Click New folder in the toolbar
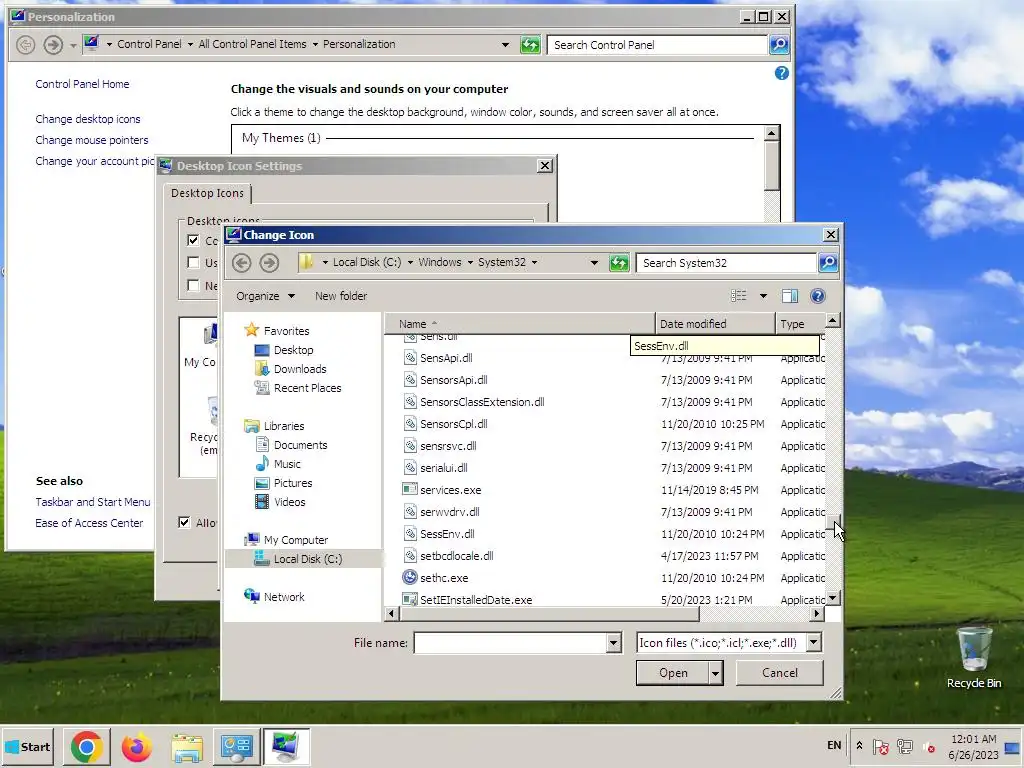 pos(341,296)
